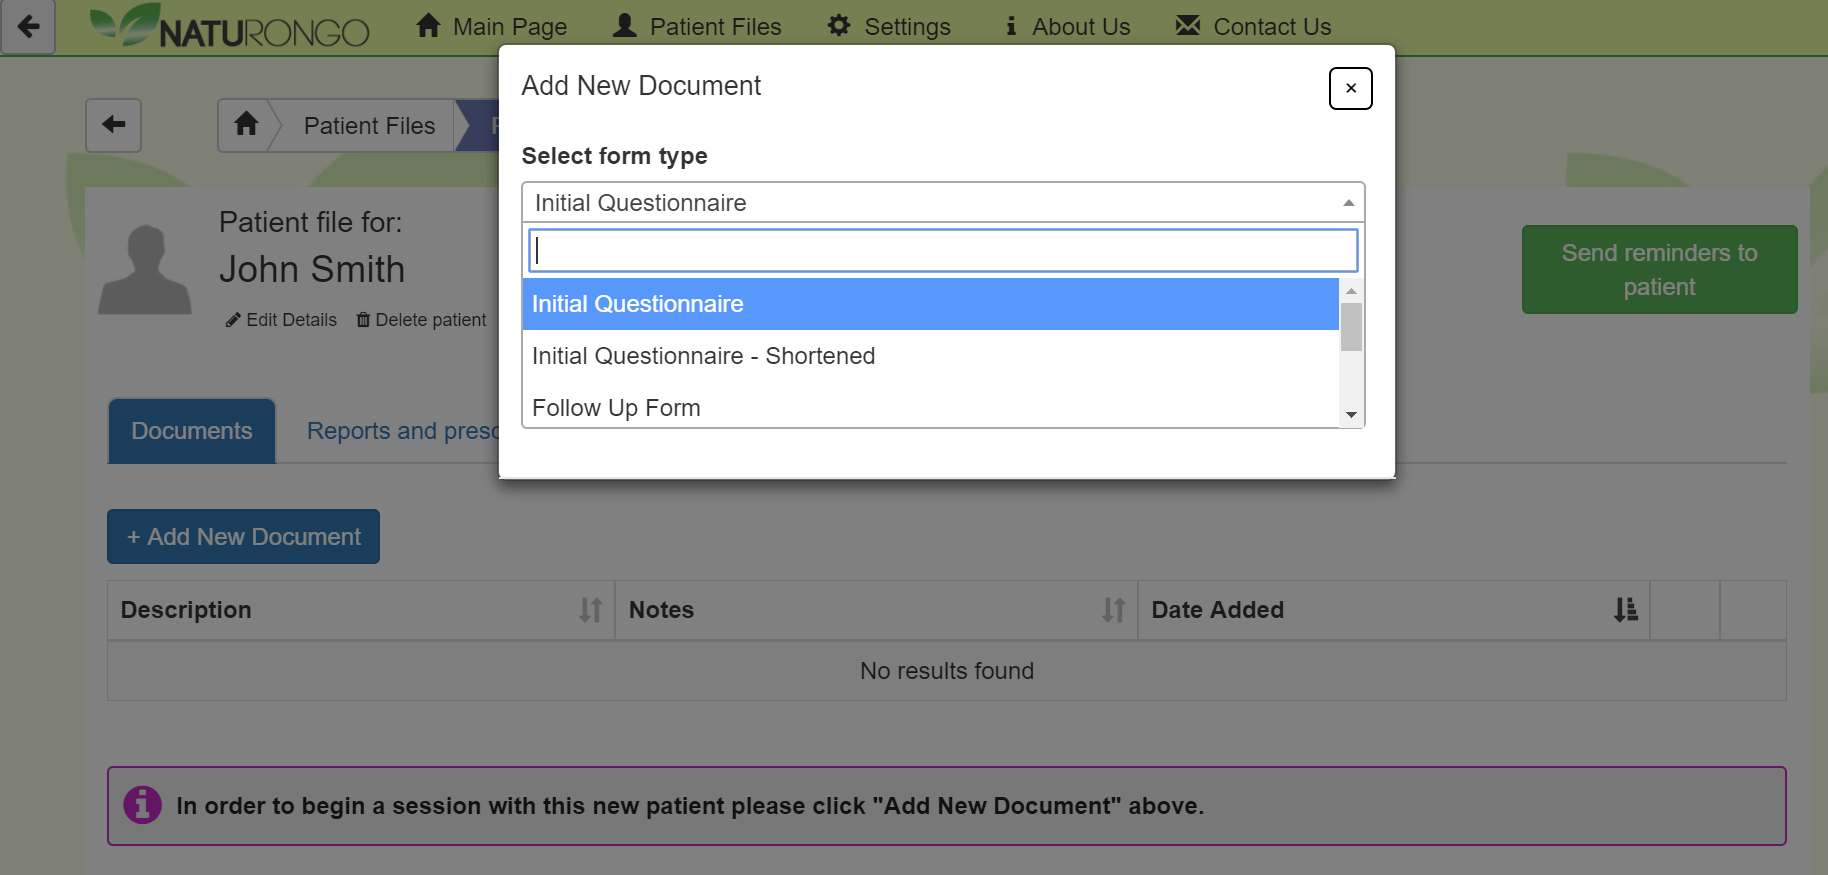Sort table by Notes column

point(1113,610)
